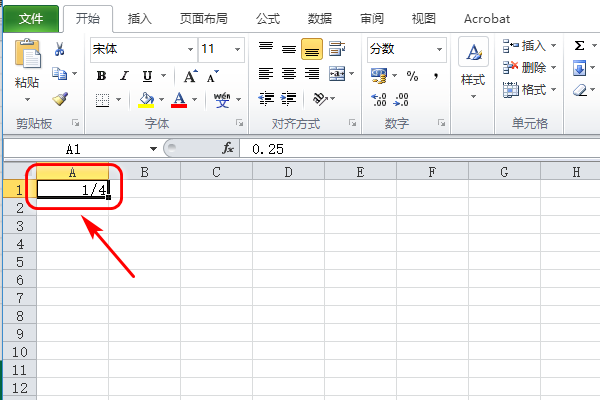Apply comma style
Screen dimensions: 600x400
coord(436,76)
